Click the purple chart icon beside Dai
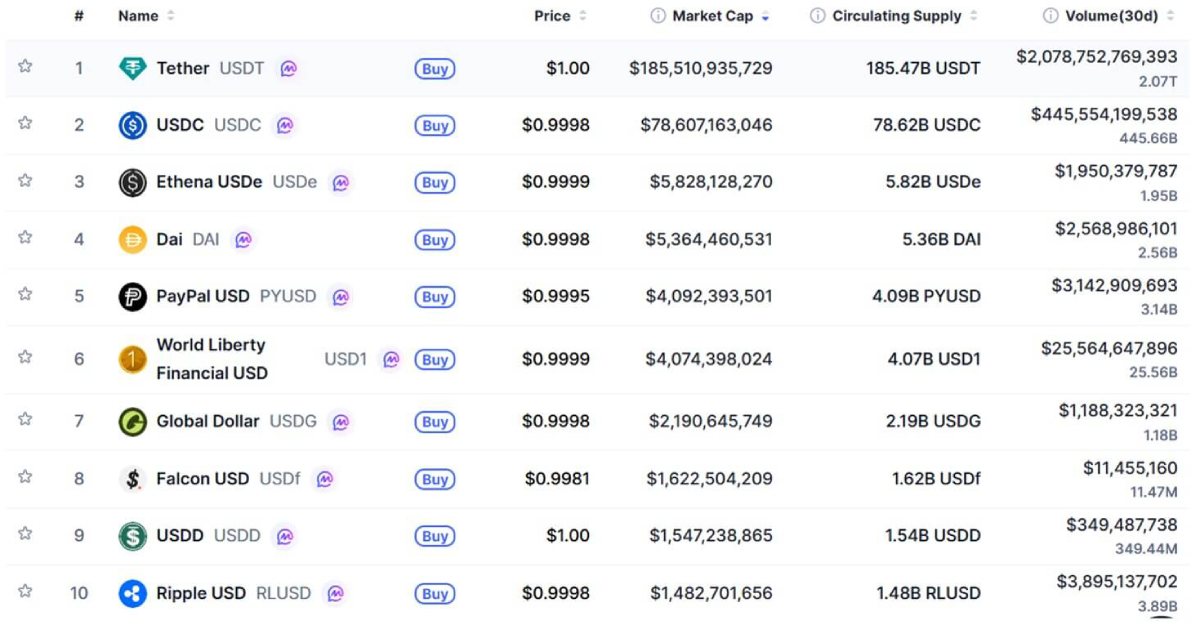 point(243,240)
